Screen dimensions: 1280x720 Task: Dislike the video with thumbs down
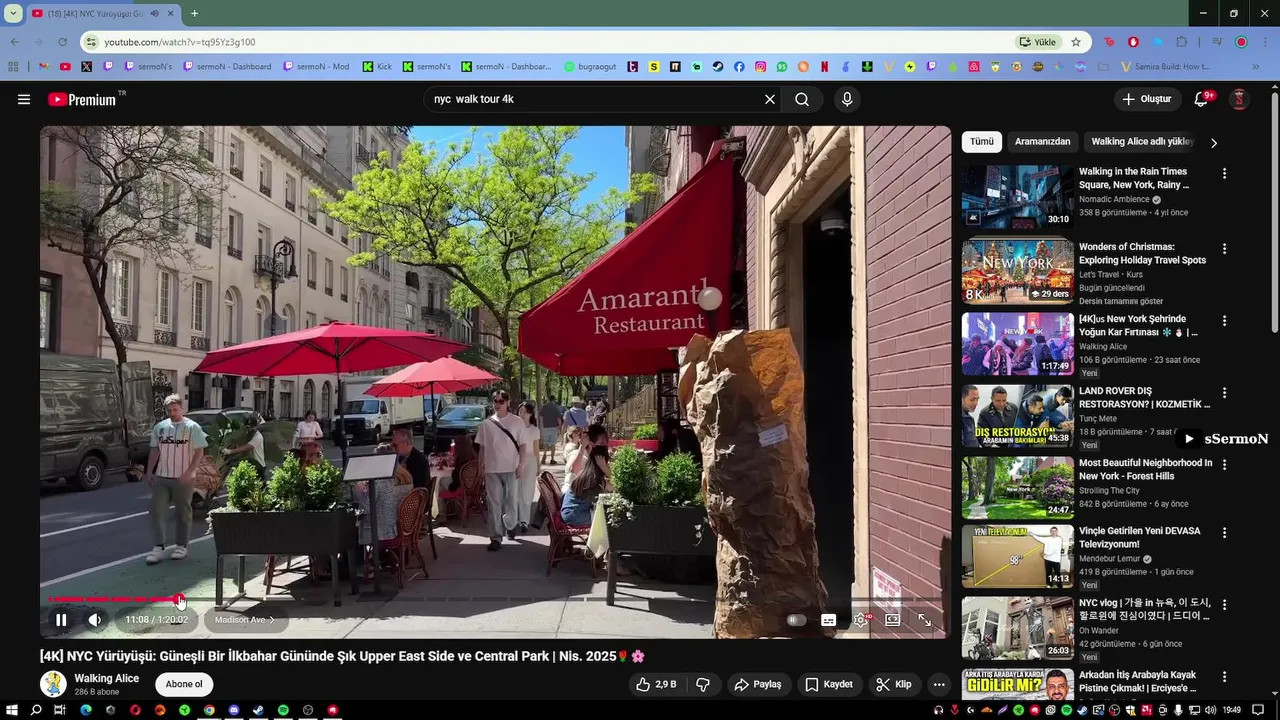pos(703,684)
